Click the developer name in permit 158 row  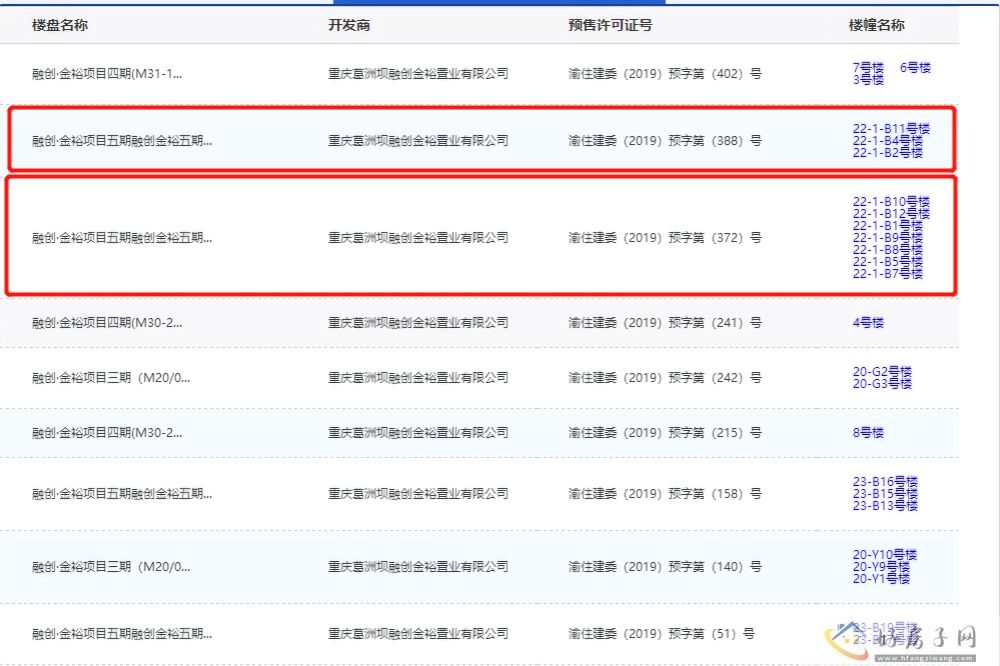click(418, 494)
